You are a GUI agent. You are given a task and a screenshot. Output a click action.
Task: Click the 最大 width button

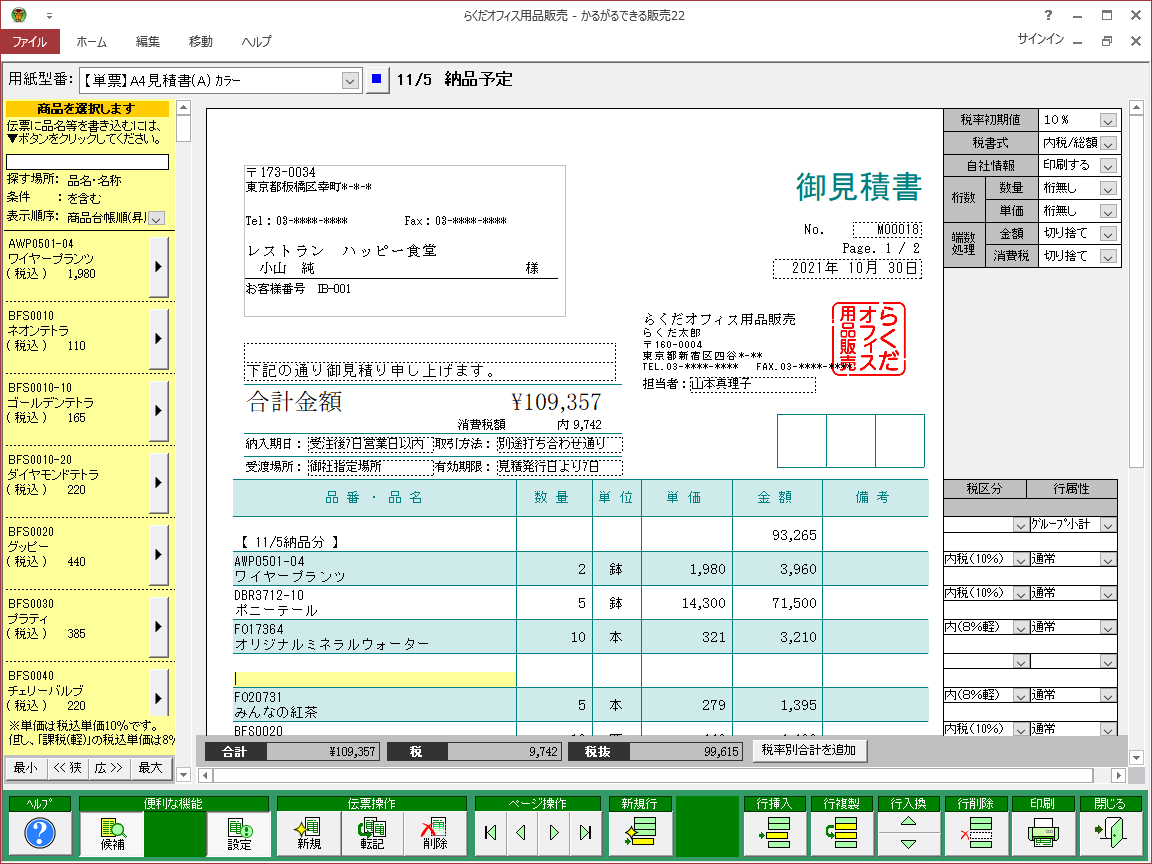pos(151,768)
